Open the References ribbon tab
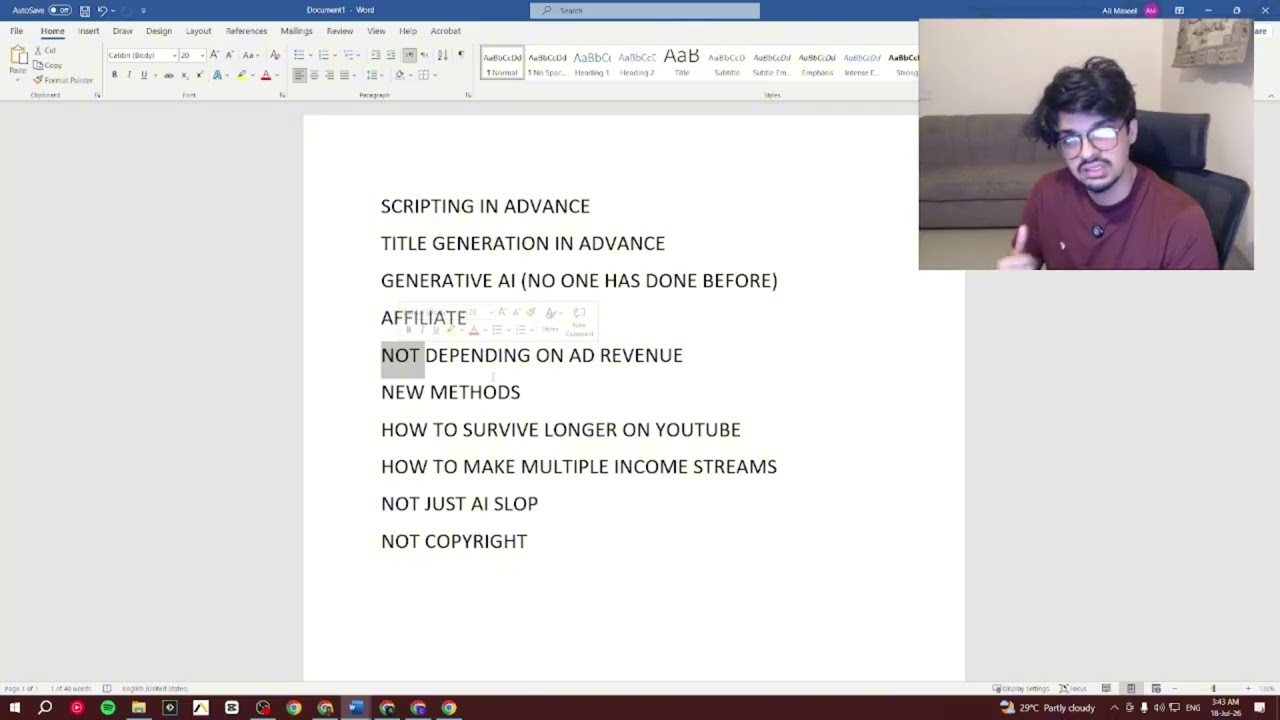 (x=246, y=31)
